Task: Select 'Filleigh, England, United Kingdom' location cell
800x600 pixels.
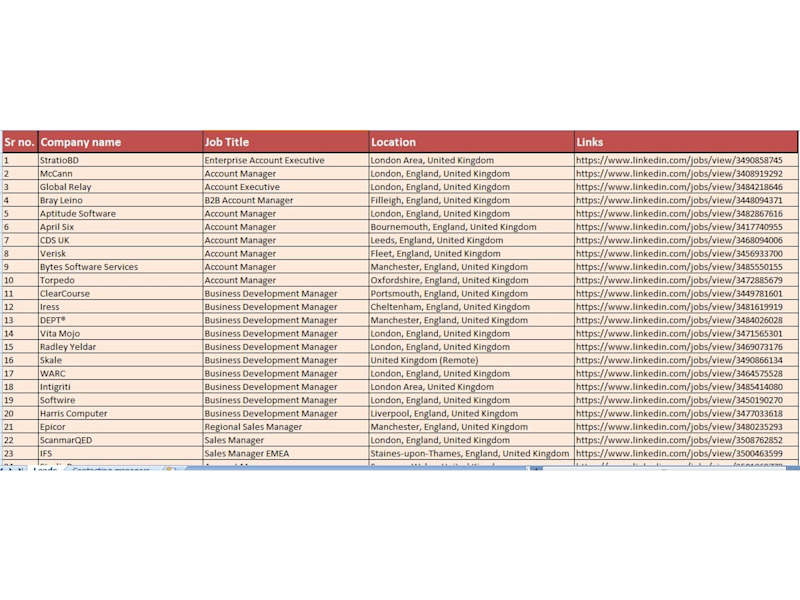Action: coord(471,200)
